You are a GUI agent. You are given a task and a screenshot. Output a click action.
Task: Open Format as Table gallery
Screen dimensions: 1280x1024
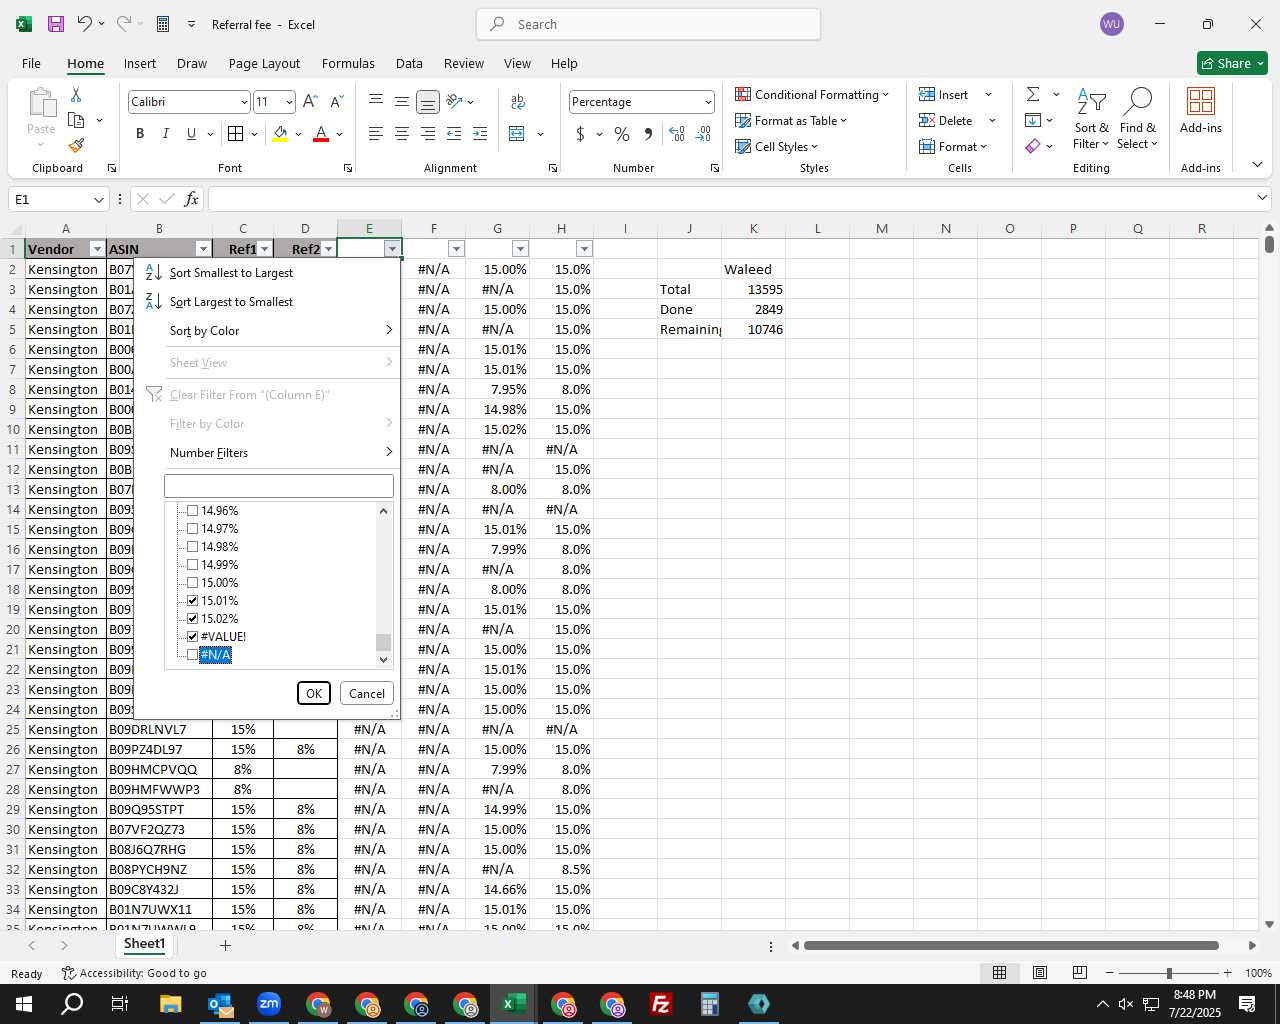(792, 120)
